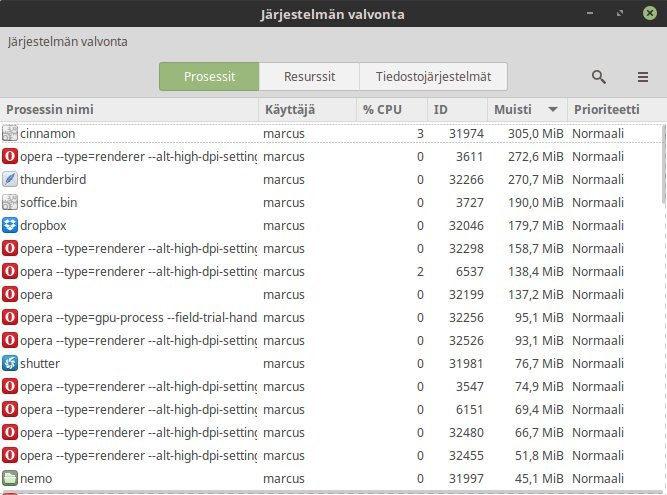Click Opera icon of process ID 6151
667x495 pixels.
[10, 409]
